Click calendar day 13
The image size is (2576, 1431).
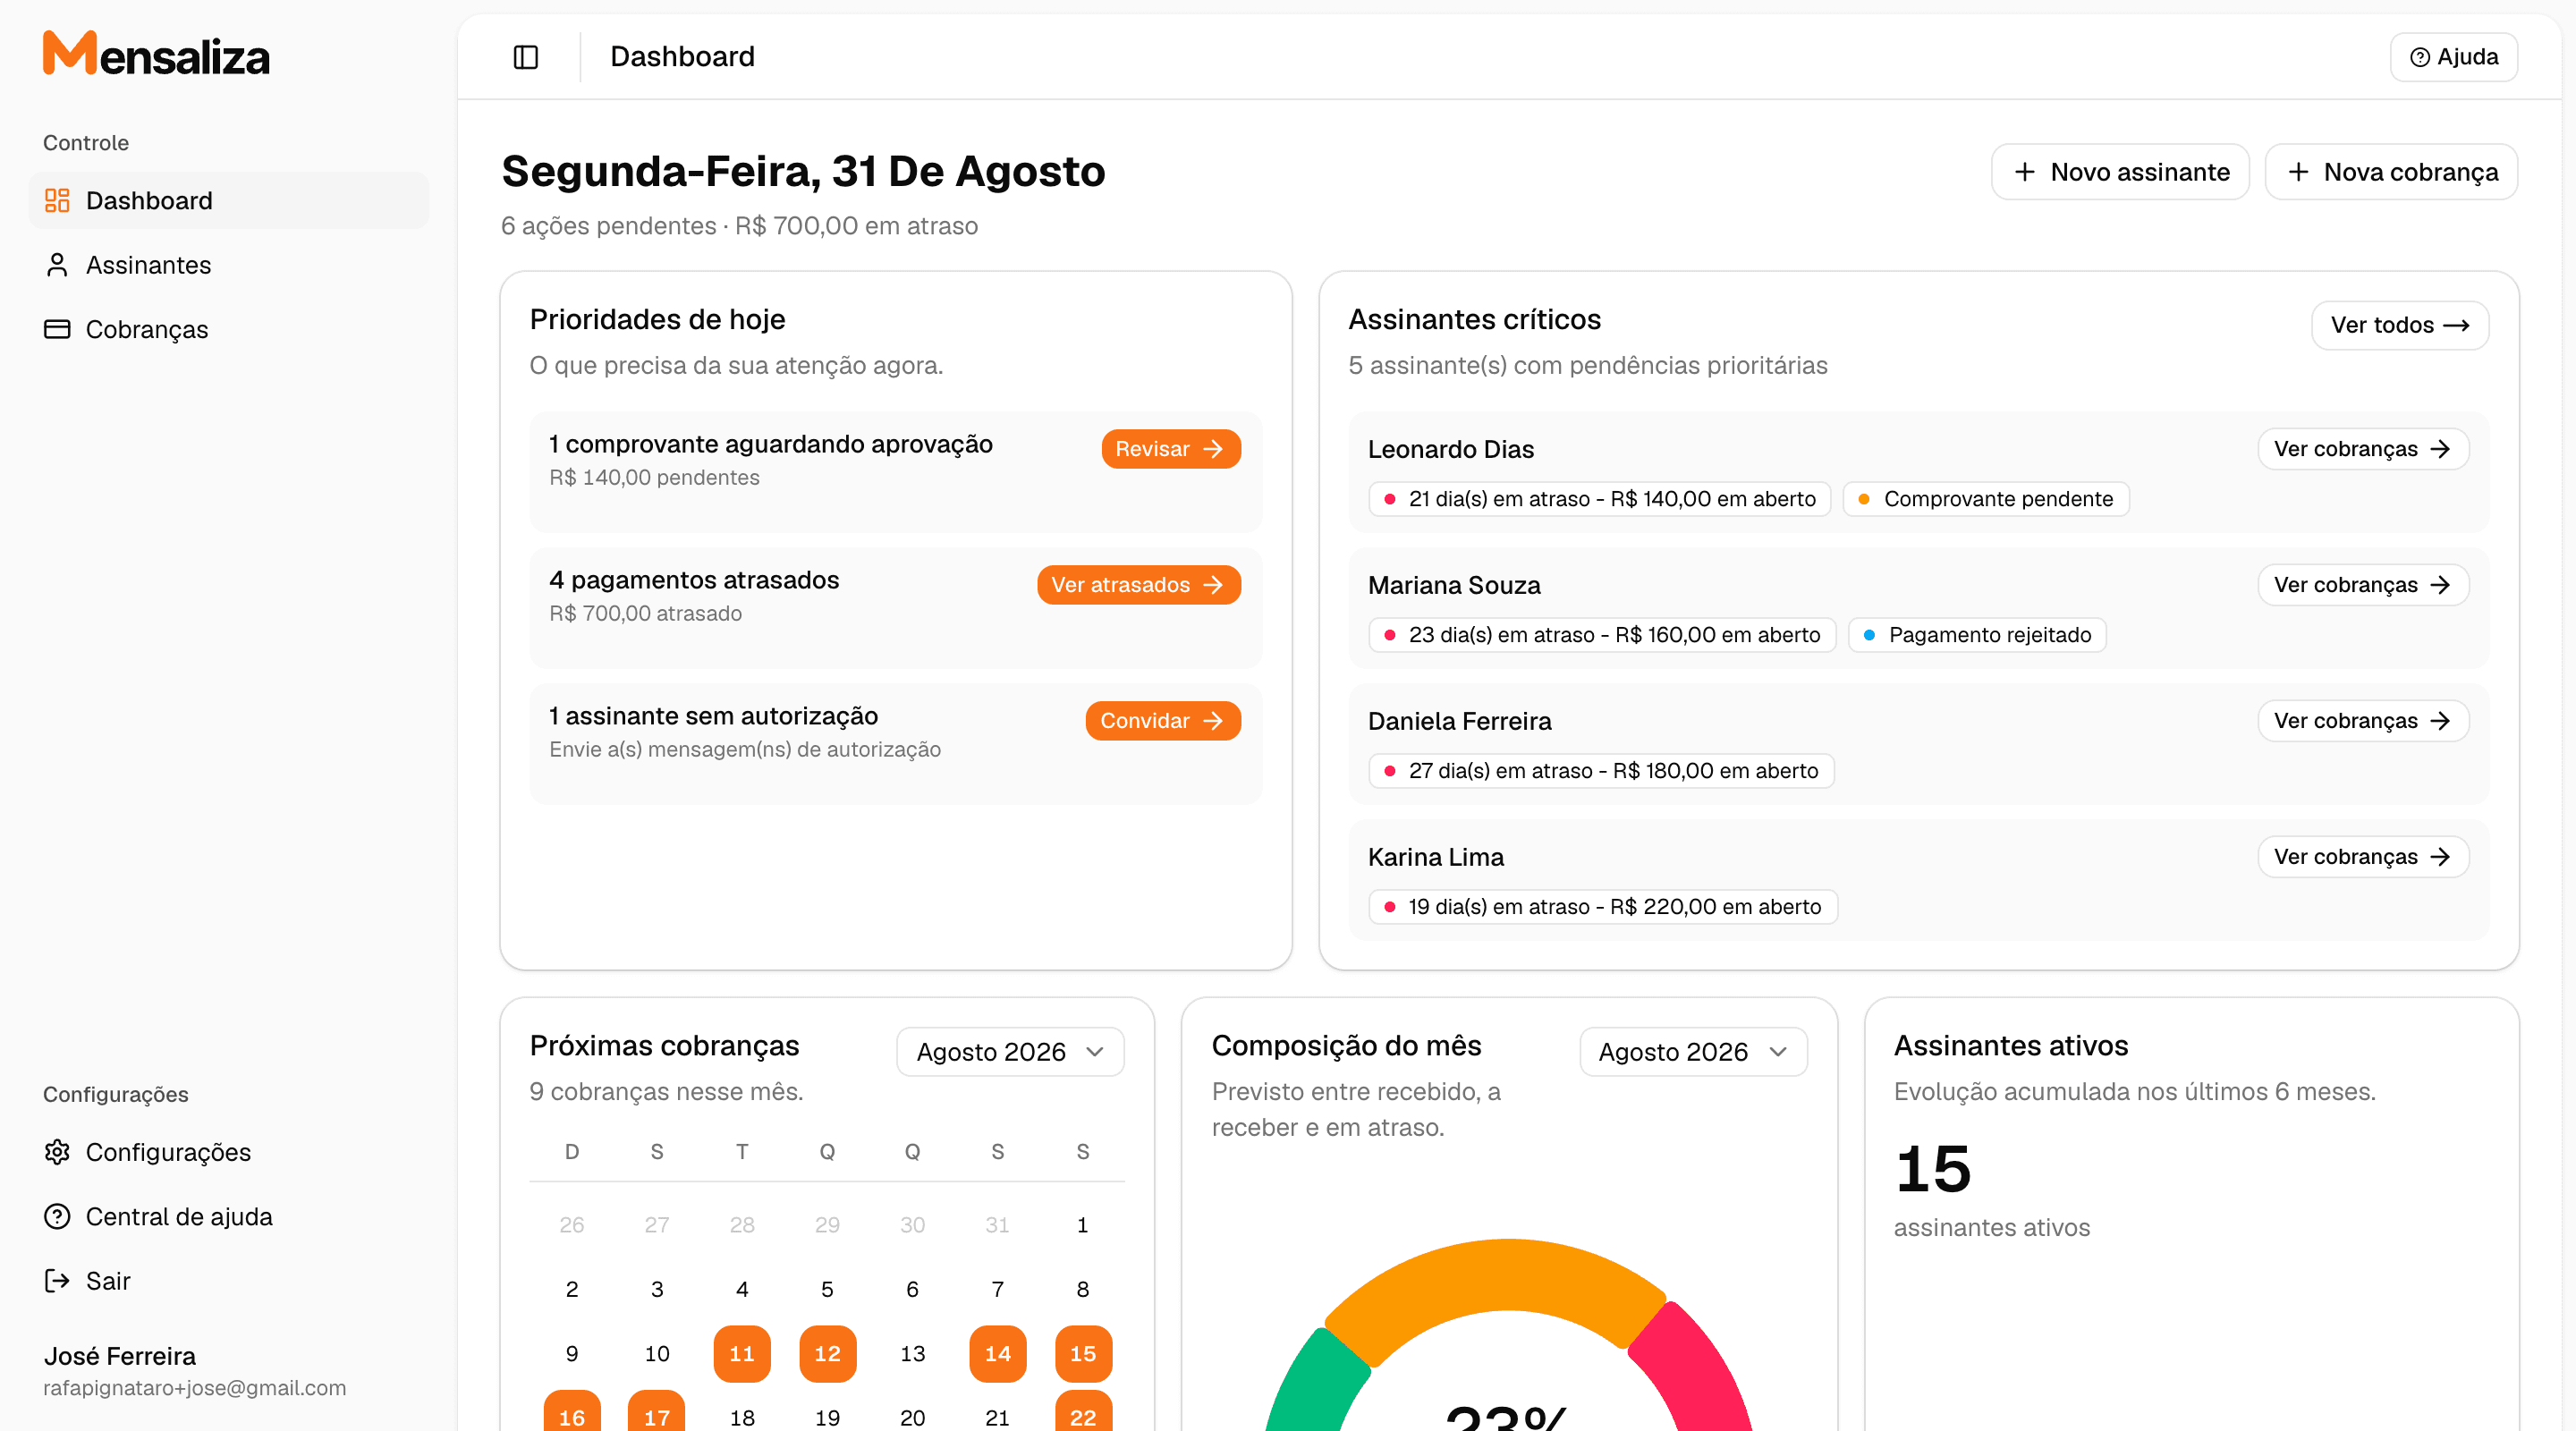[912, 1354]
